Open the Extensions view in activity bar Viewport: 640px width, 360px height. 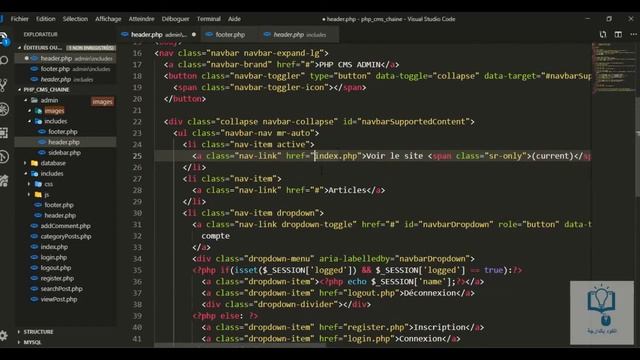[4, 133]
